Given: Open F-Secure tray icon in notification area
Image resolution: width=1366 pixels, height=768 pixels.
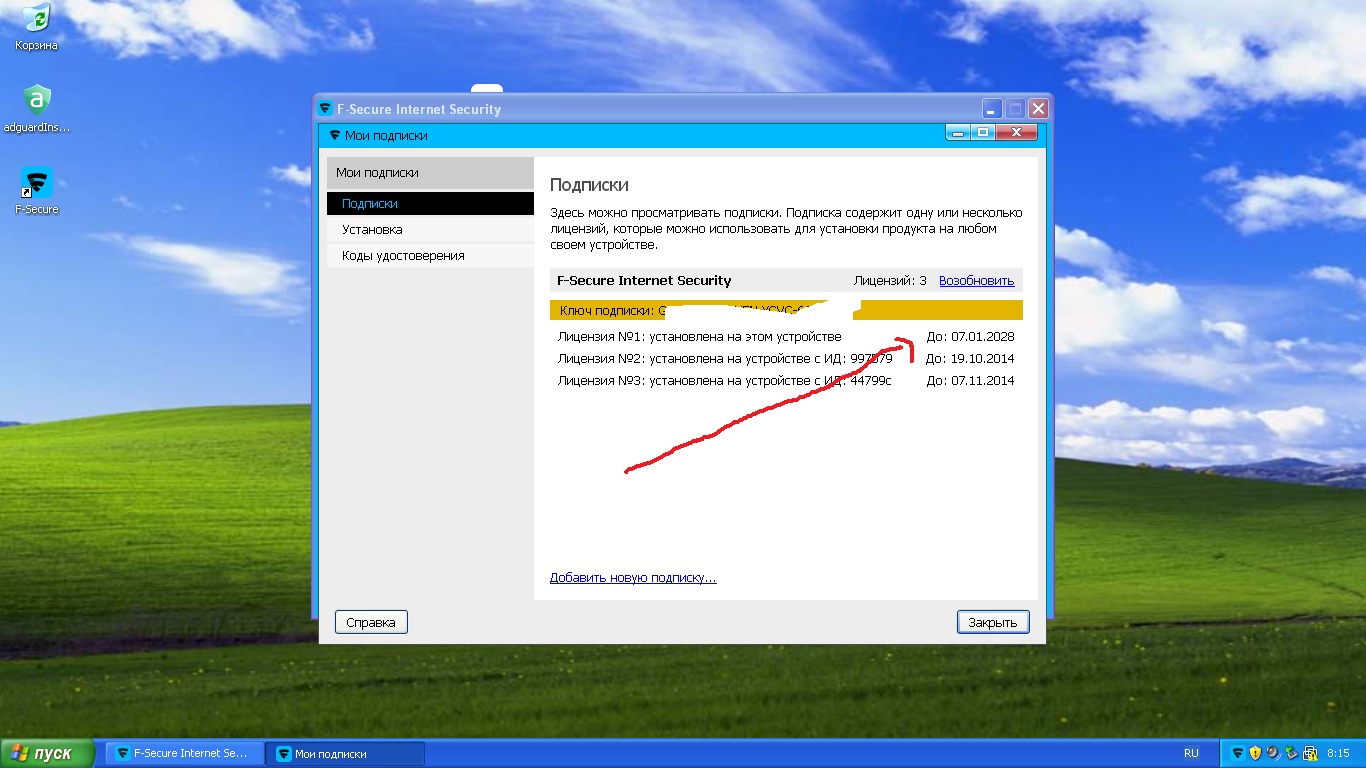Looking at the screenshot, I should [1237, 753].
